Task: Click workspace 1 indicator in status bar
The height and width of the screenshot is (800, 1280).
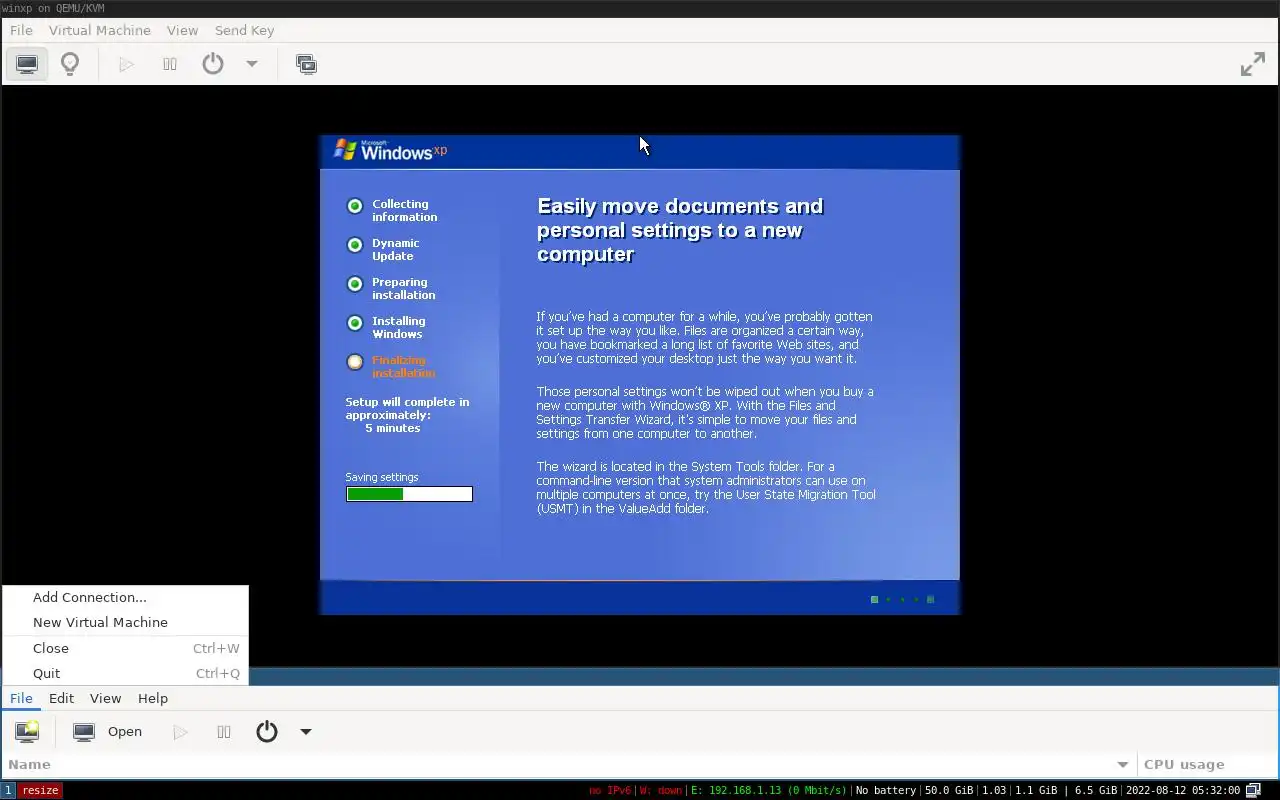Action: (x=8, y=790)
